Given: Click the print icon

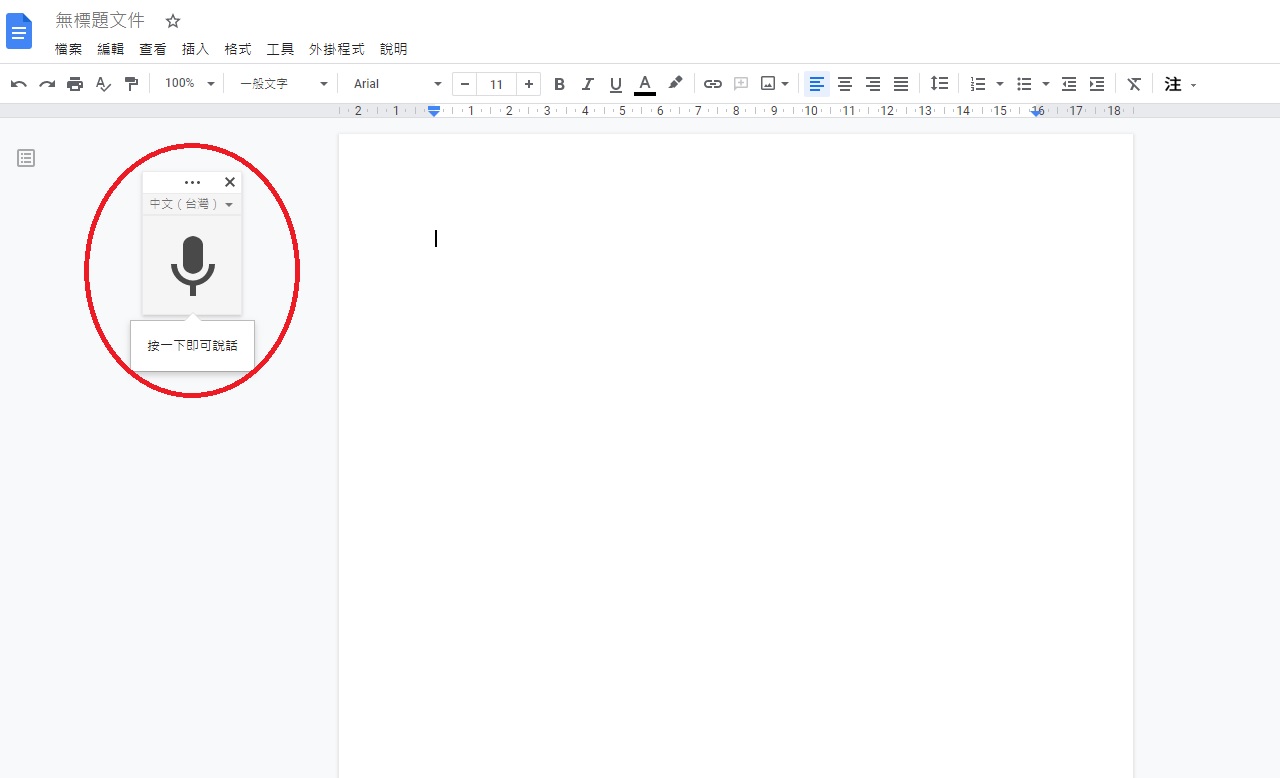Looking at the screenshot, I should coord(75,84).
